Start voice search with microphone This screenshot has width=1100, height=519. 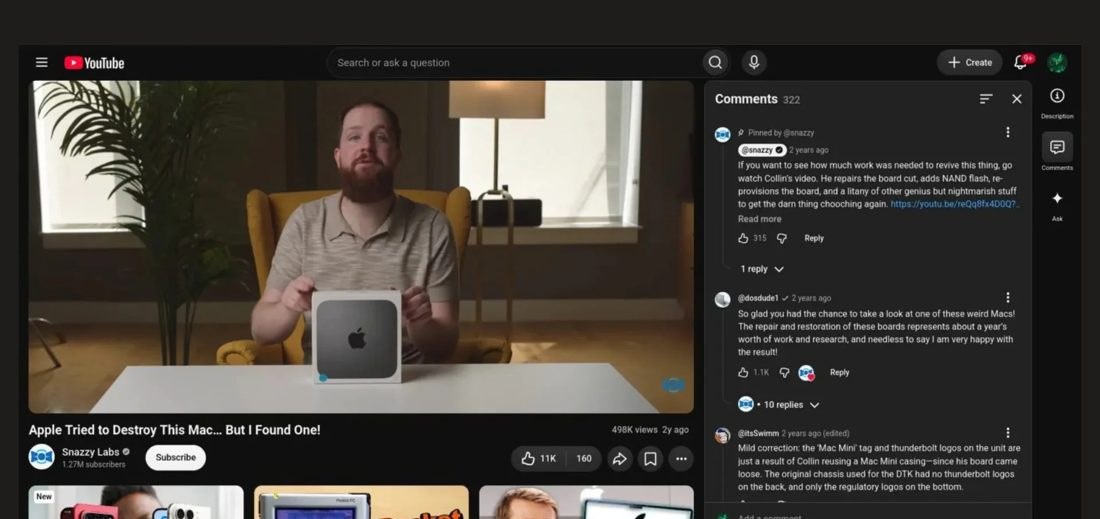pos(753,62)
